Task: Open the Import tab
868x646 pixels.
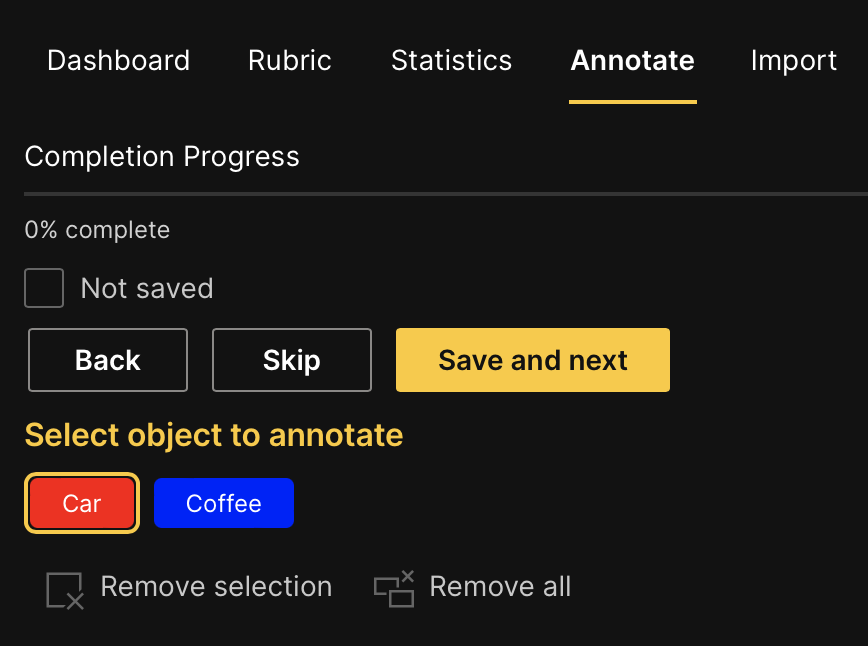Action: (x=793, y=61)
